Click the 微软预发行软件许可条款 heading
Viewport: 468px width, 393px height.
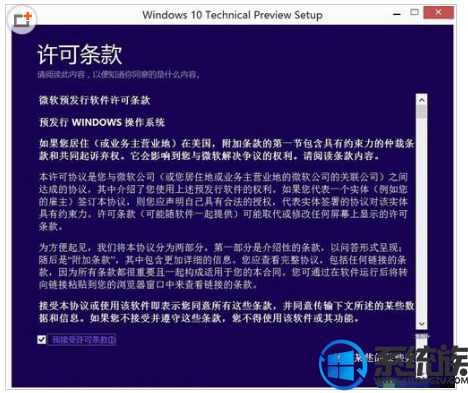95,100
